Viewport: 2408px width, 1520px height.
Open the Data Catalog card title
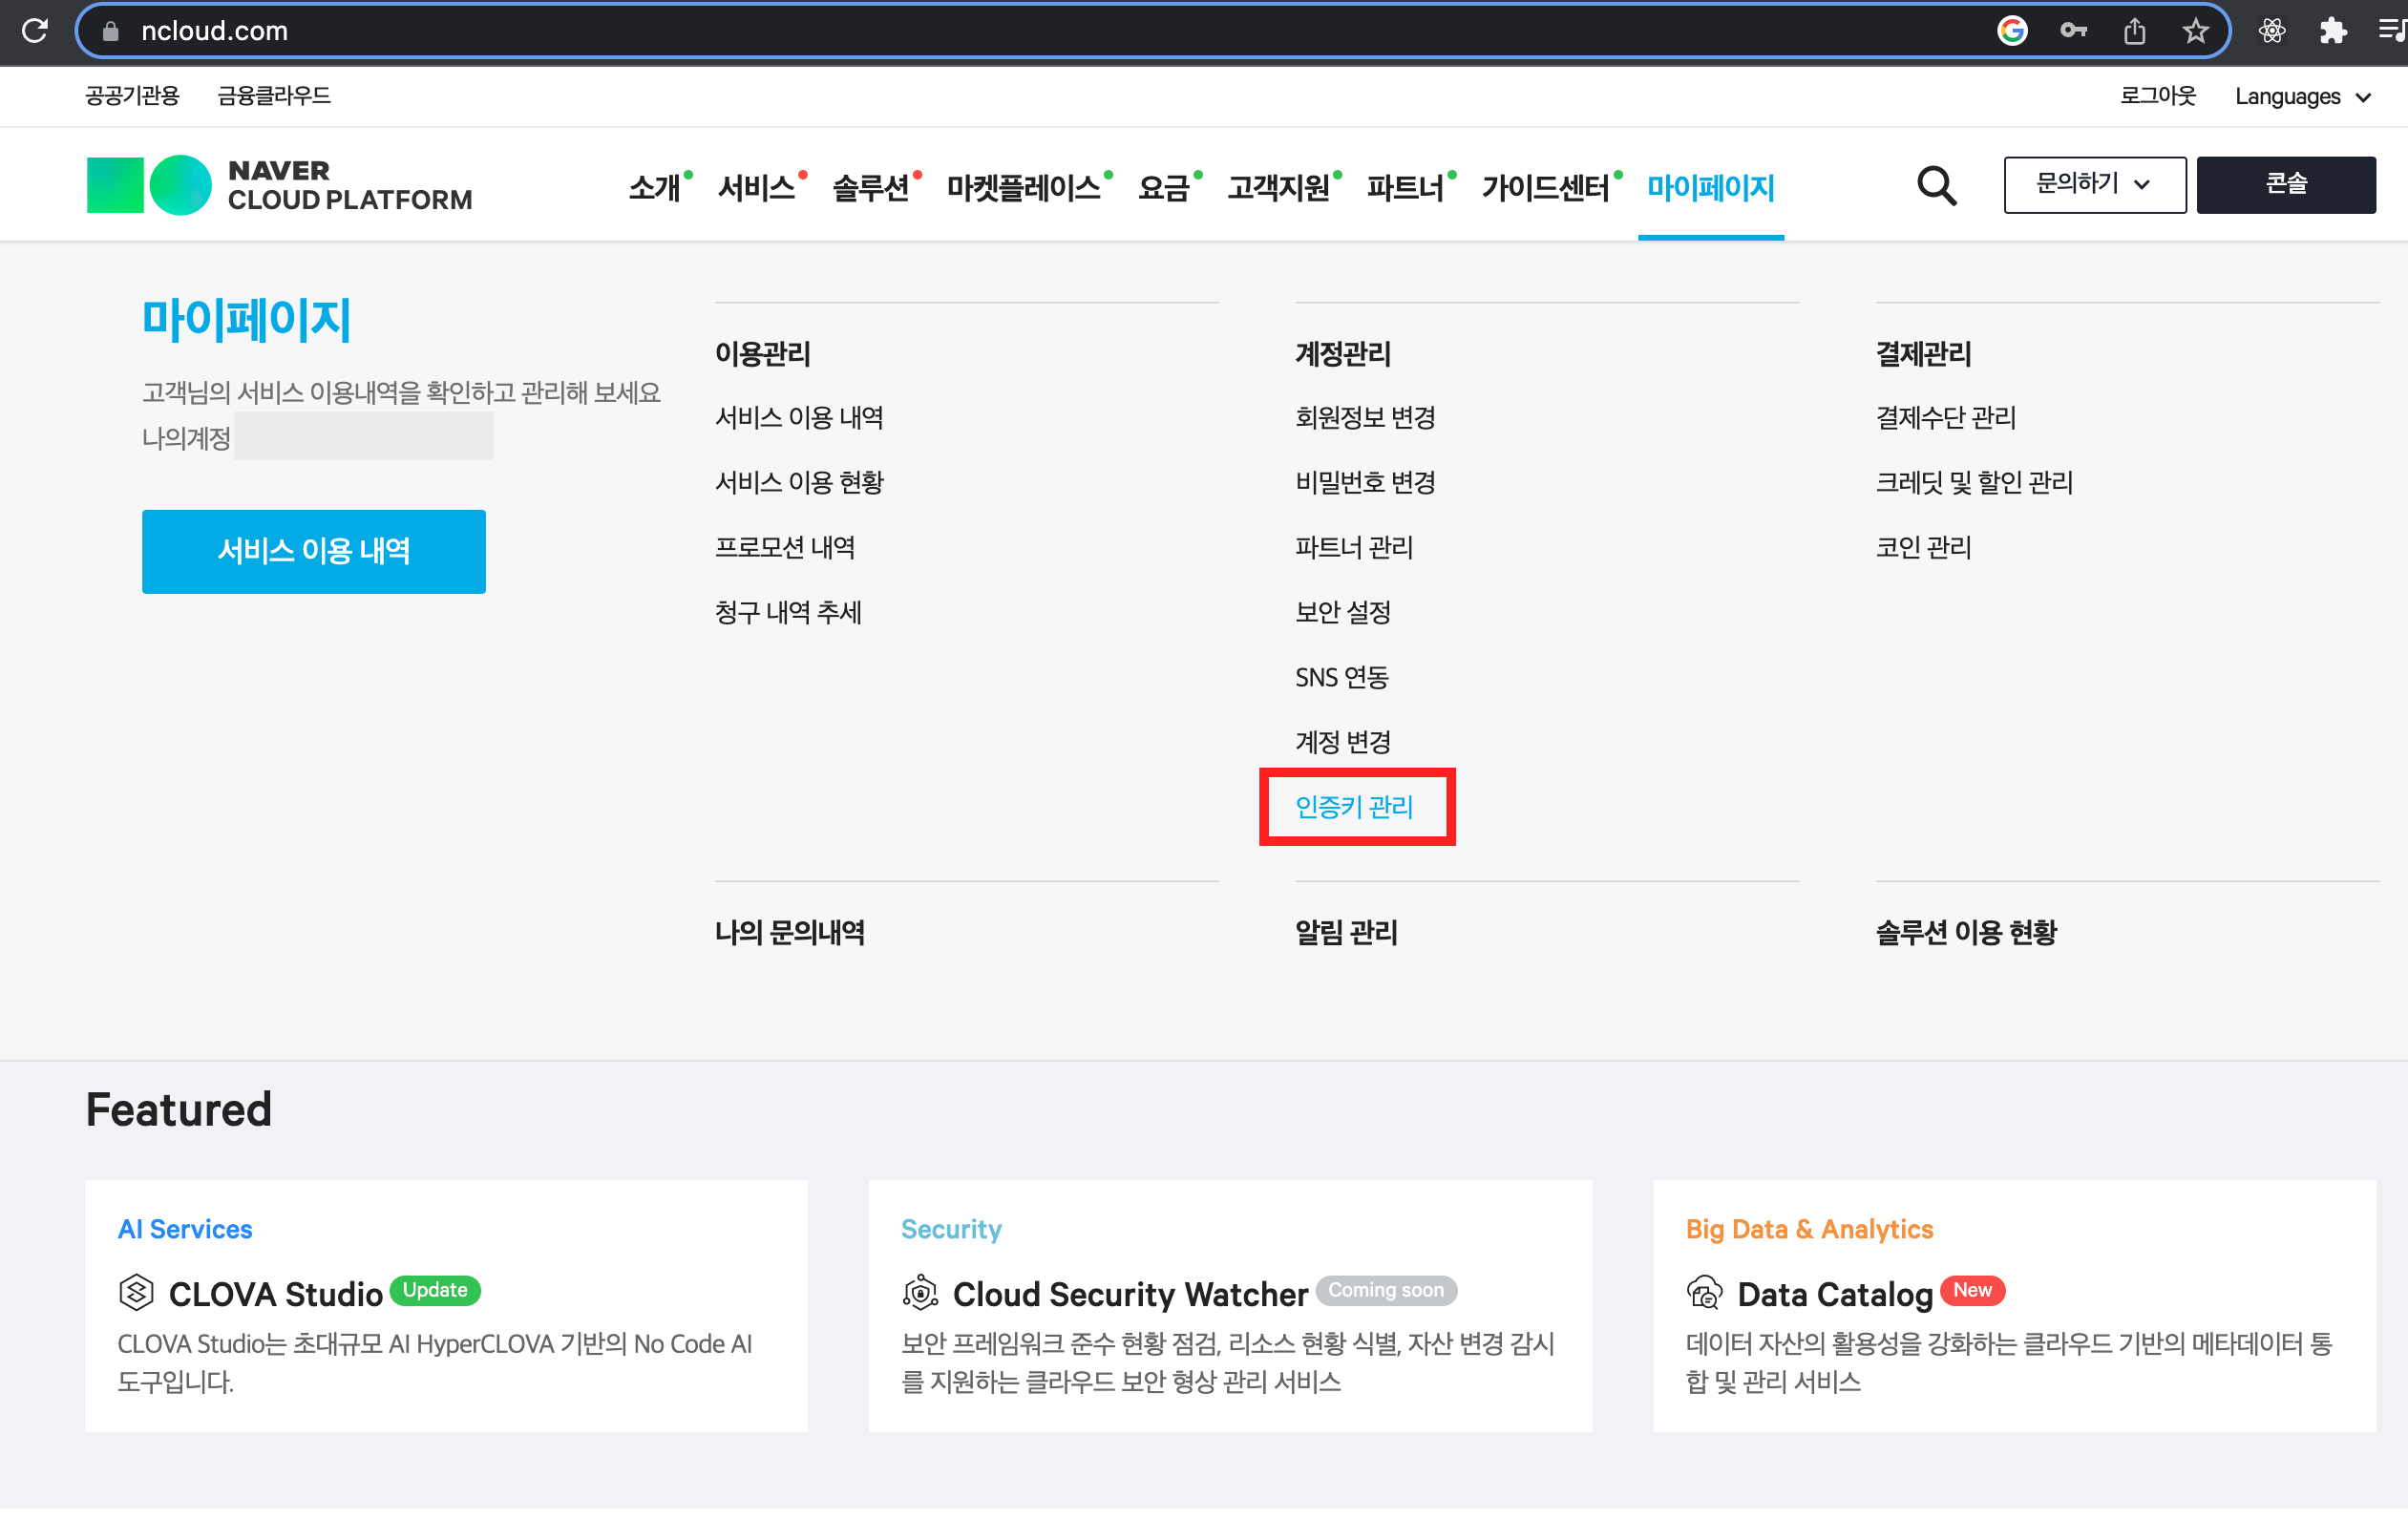click(1835, 1294)
